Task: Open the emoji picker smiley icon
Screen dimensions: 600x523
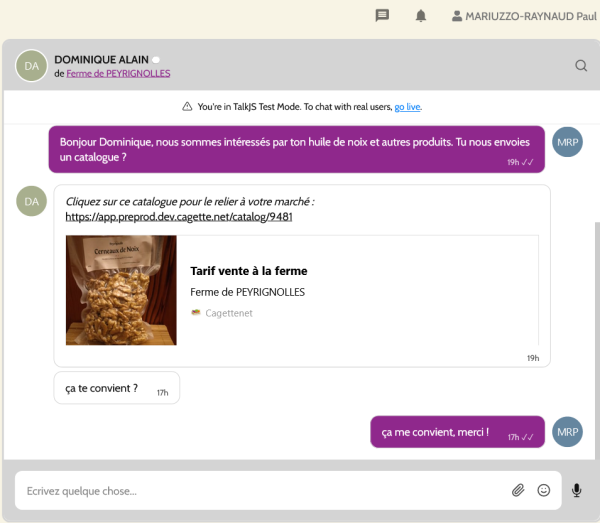Action: point(544,490)
